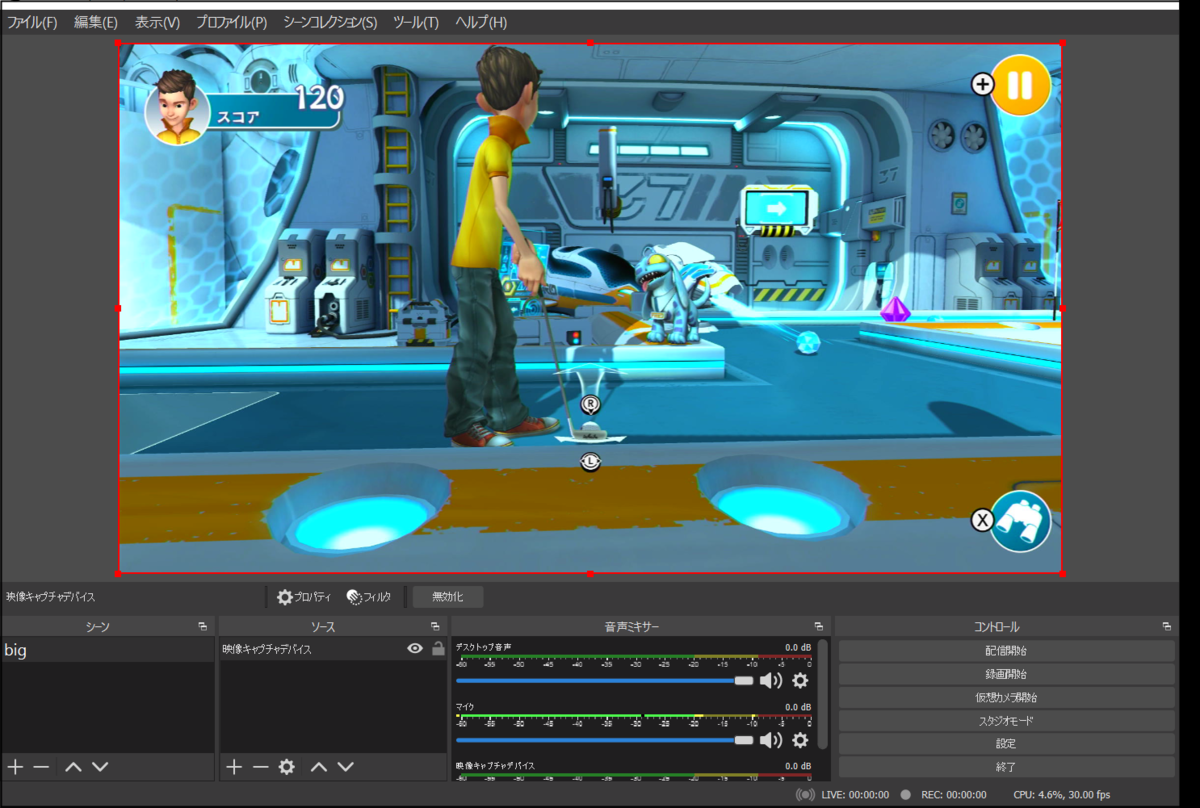Click the bottom-right red resize handle of preview
1200x808 pixels.
(1061, 574)
